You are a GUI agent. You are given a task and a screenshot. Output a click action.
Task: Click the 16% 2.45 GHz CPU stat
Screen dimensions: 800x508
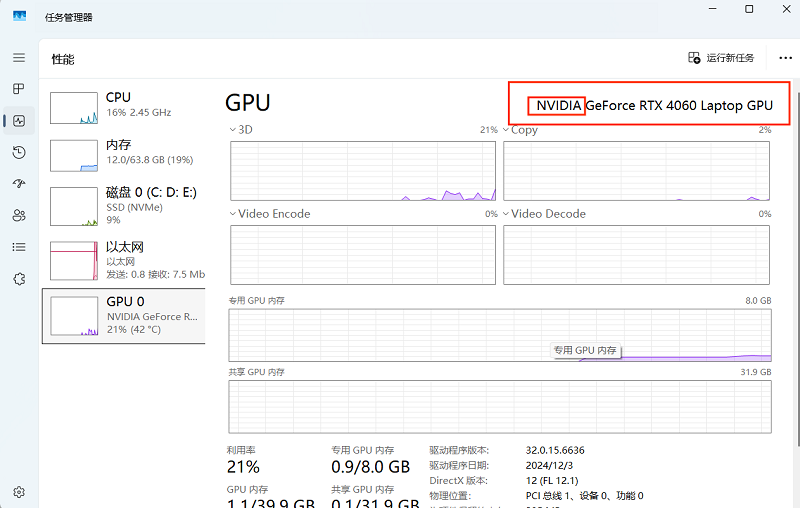139,113
